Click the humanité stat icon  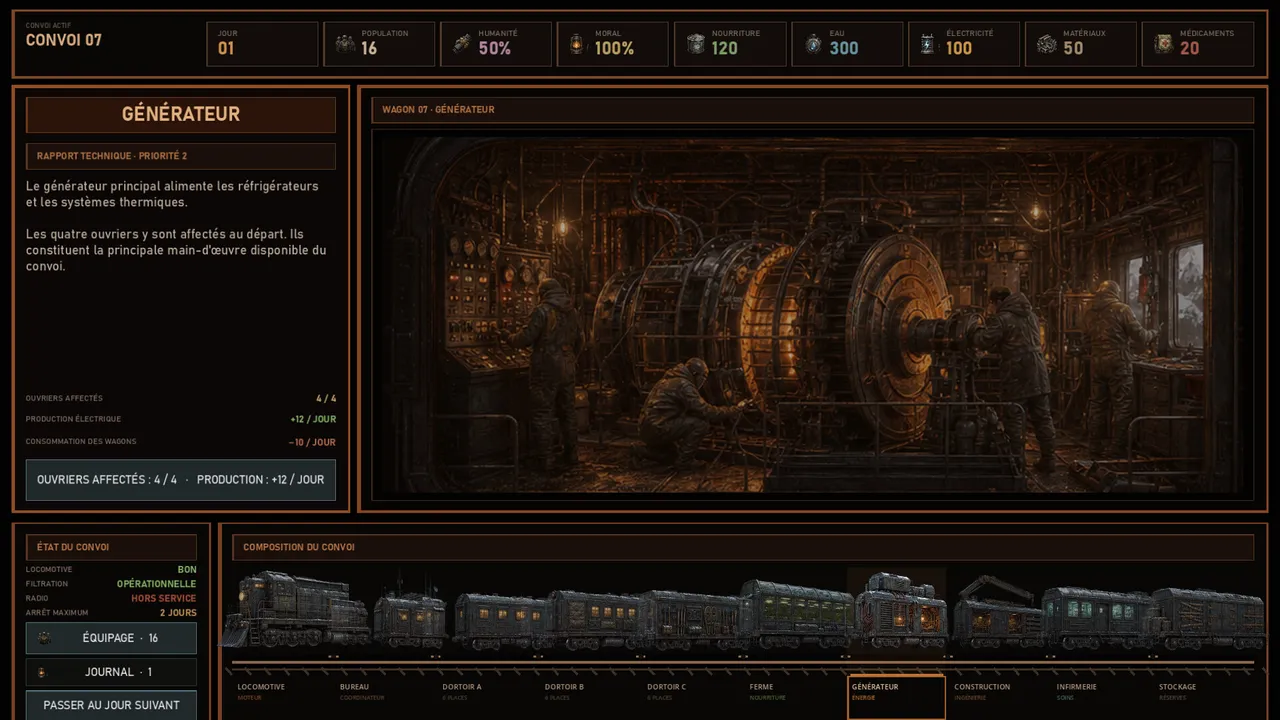point(462,44)
